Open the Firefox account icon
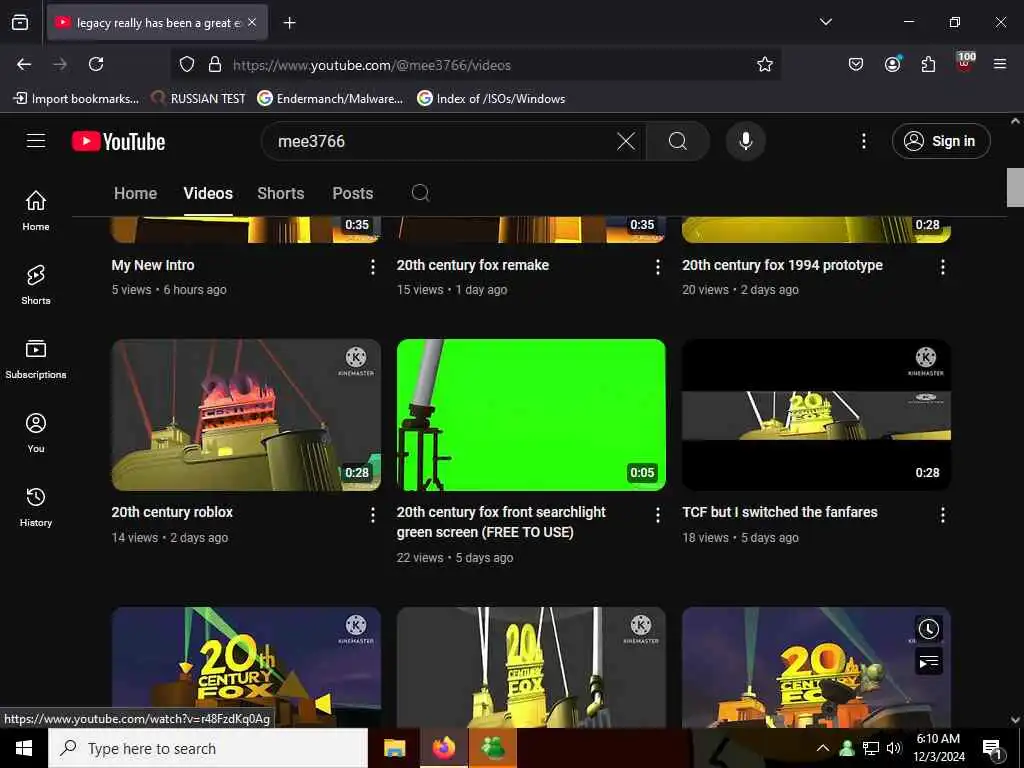Screen dimensions: 1024x768 893,64
